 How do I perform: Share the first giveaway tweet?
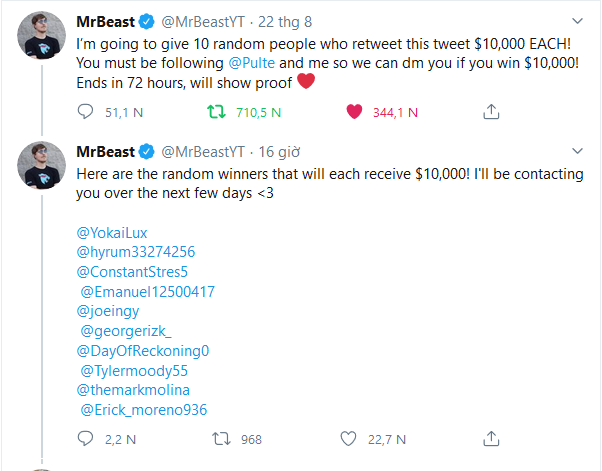491,113
